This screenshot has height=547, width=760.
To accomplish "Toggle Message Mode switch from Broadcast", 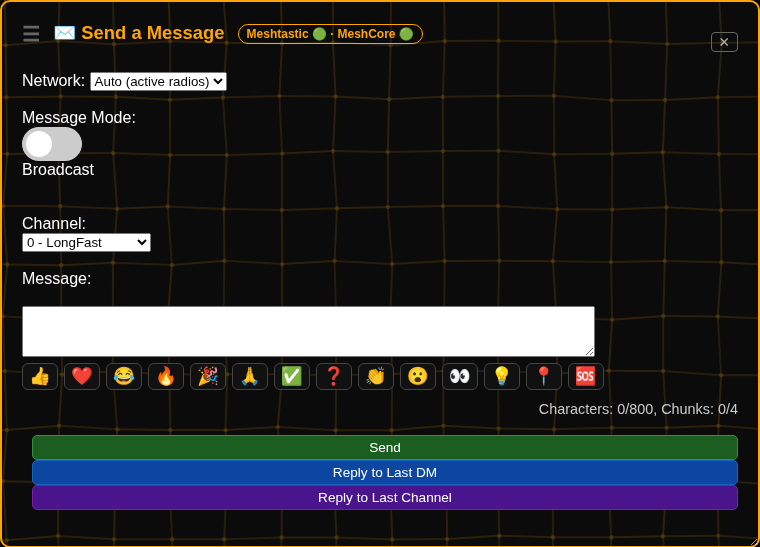I will point(52,144).
